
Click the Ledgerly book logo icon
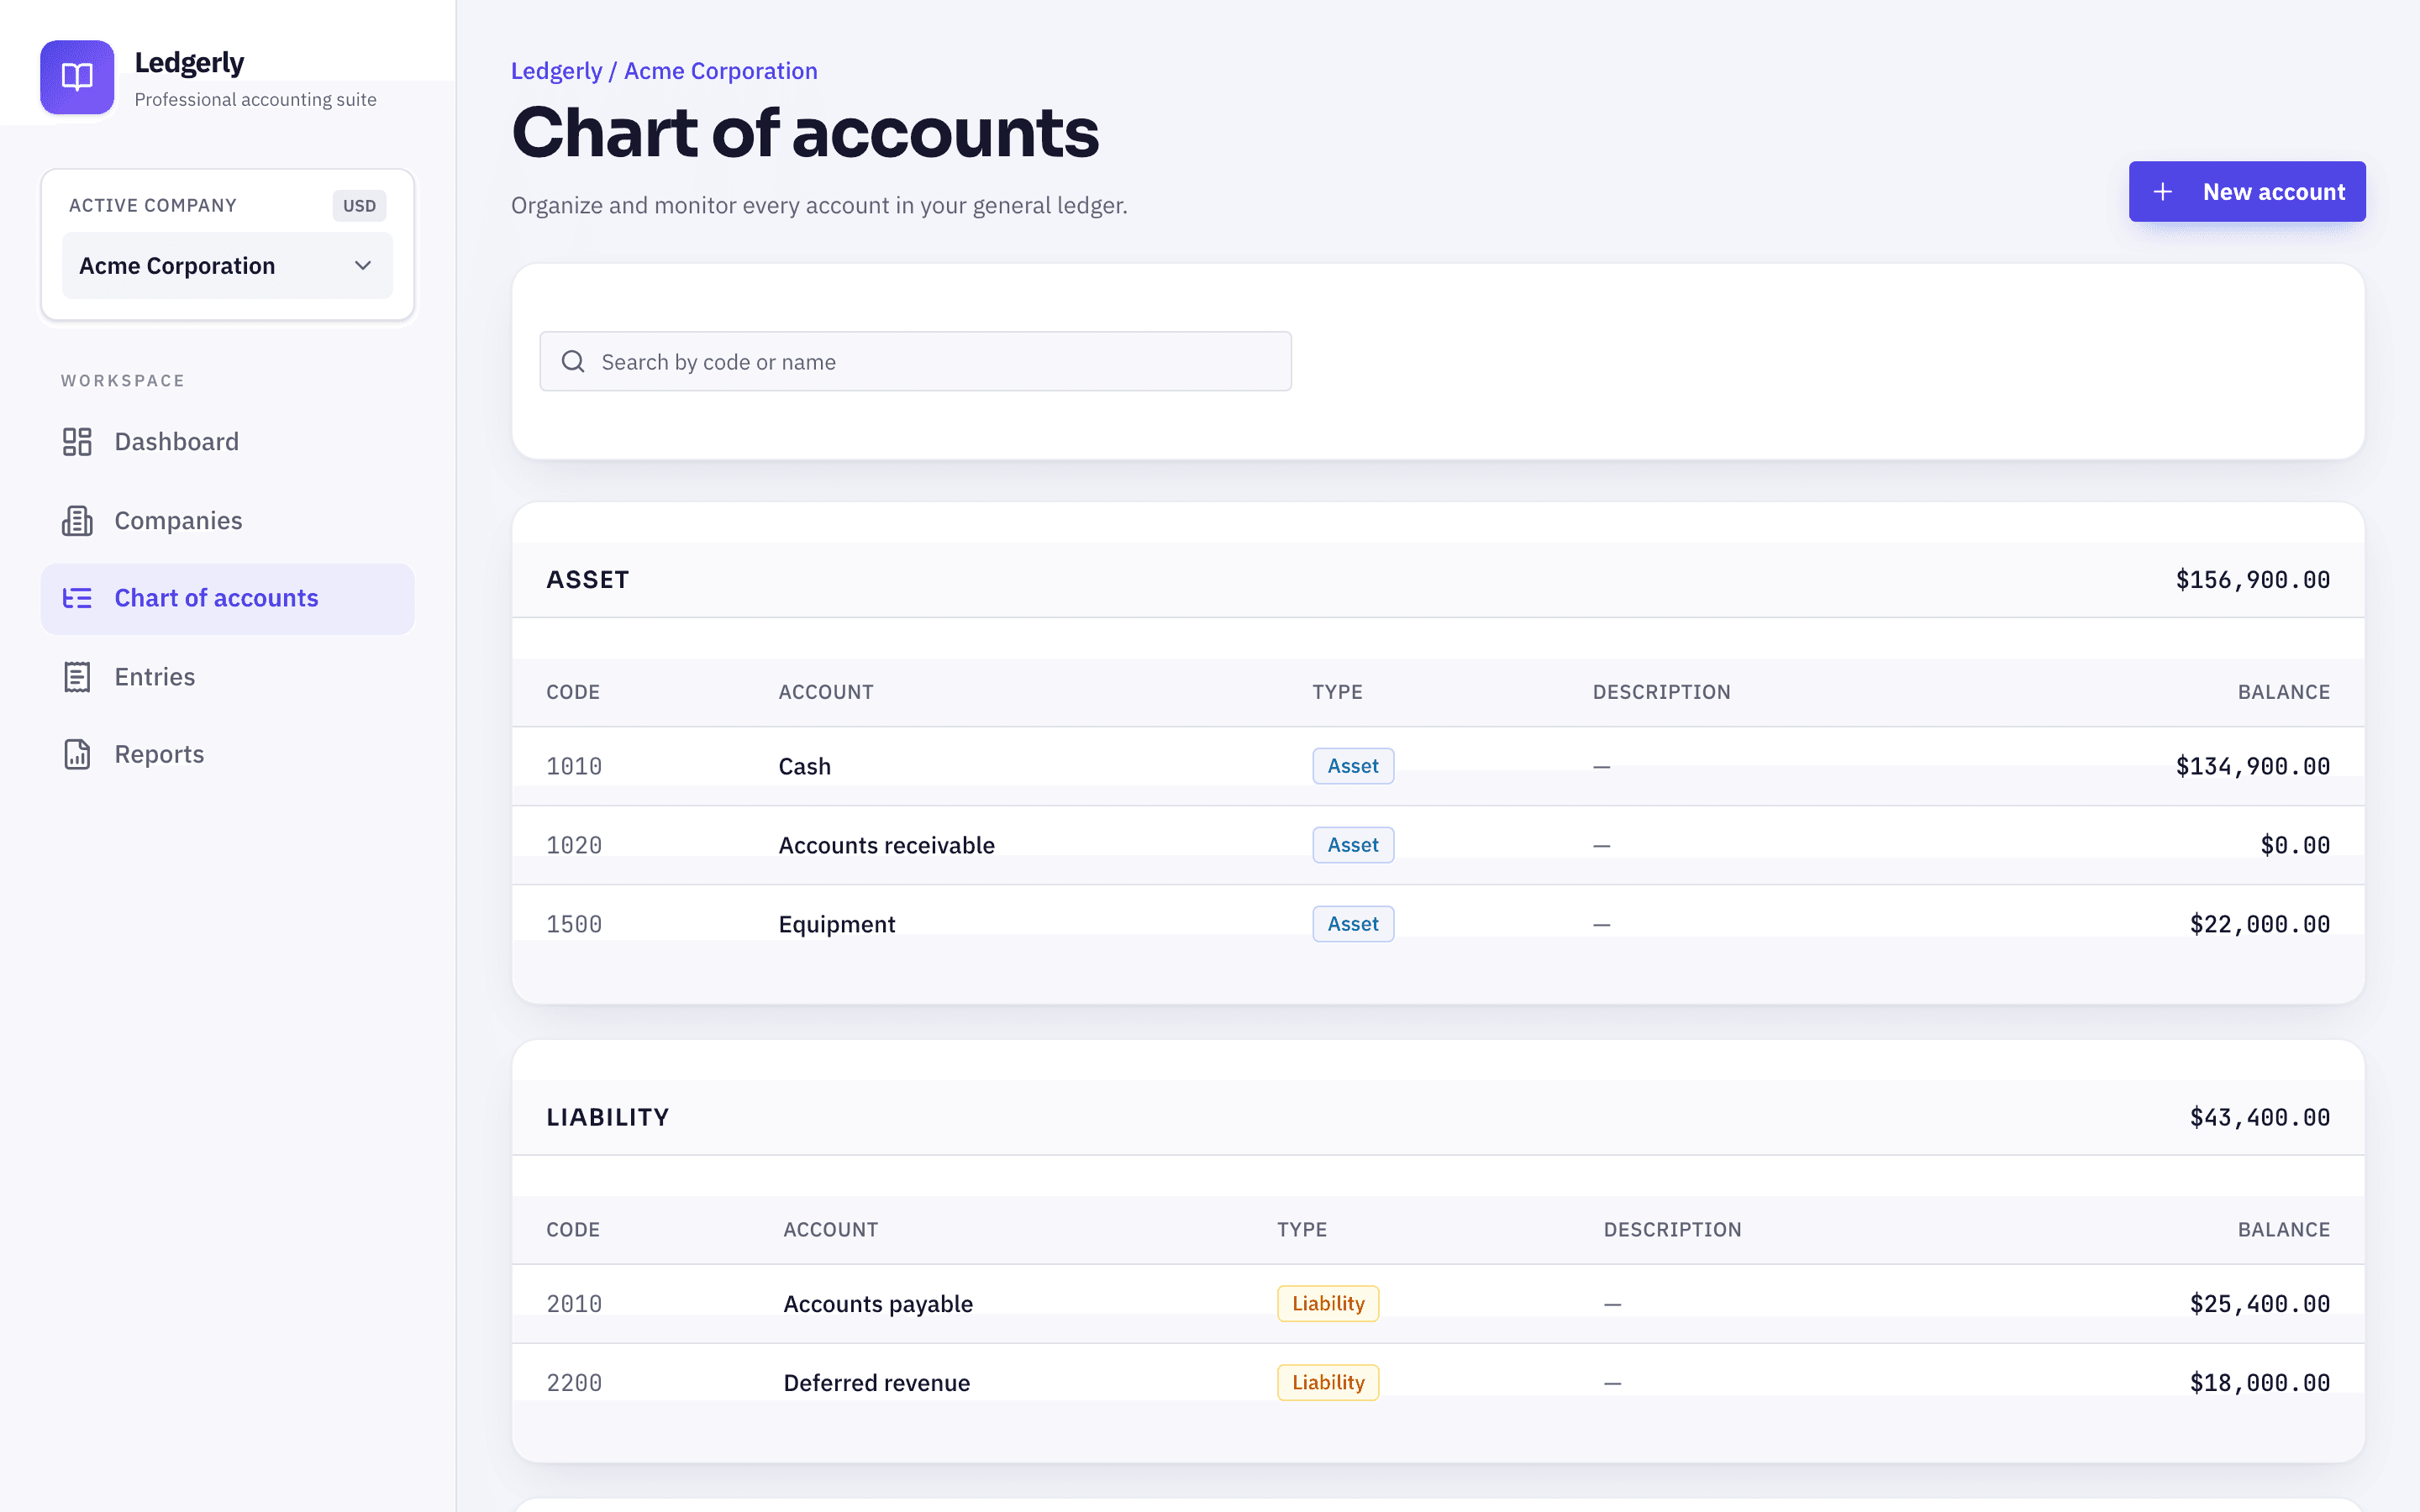(77, 77)
